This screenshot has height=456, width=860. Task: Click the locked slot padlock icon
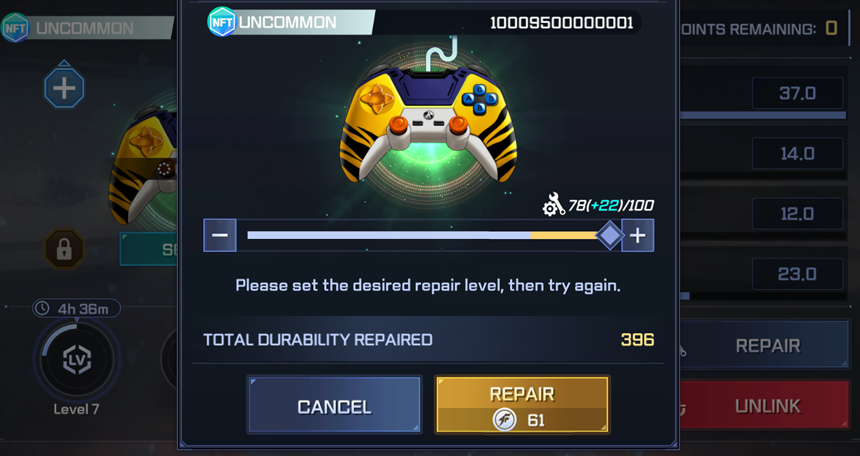(65, 250)
